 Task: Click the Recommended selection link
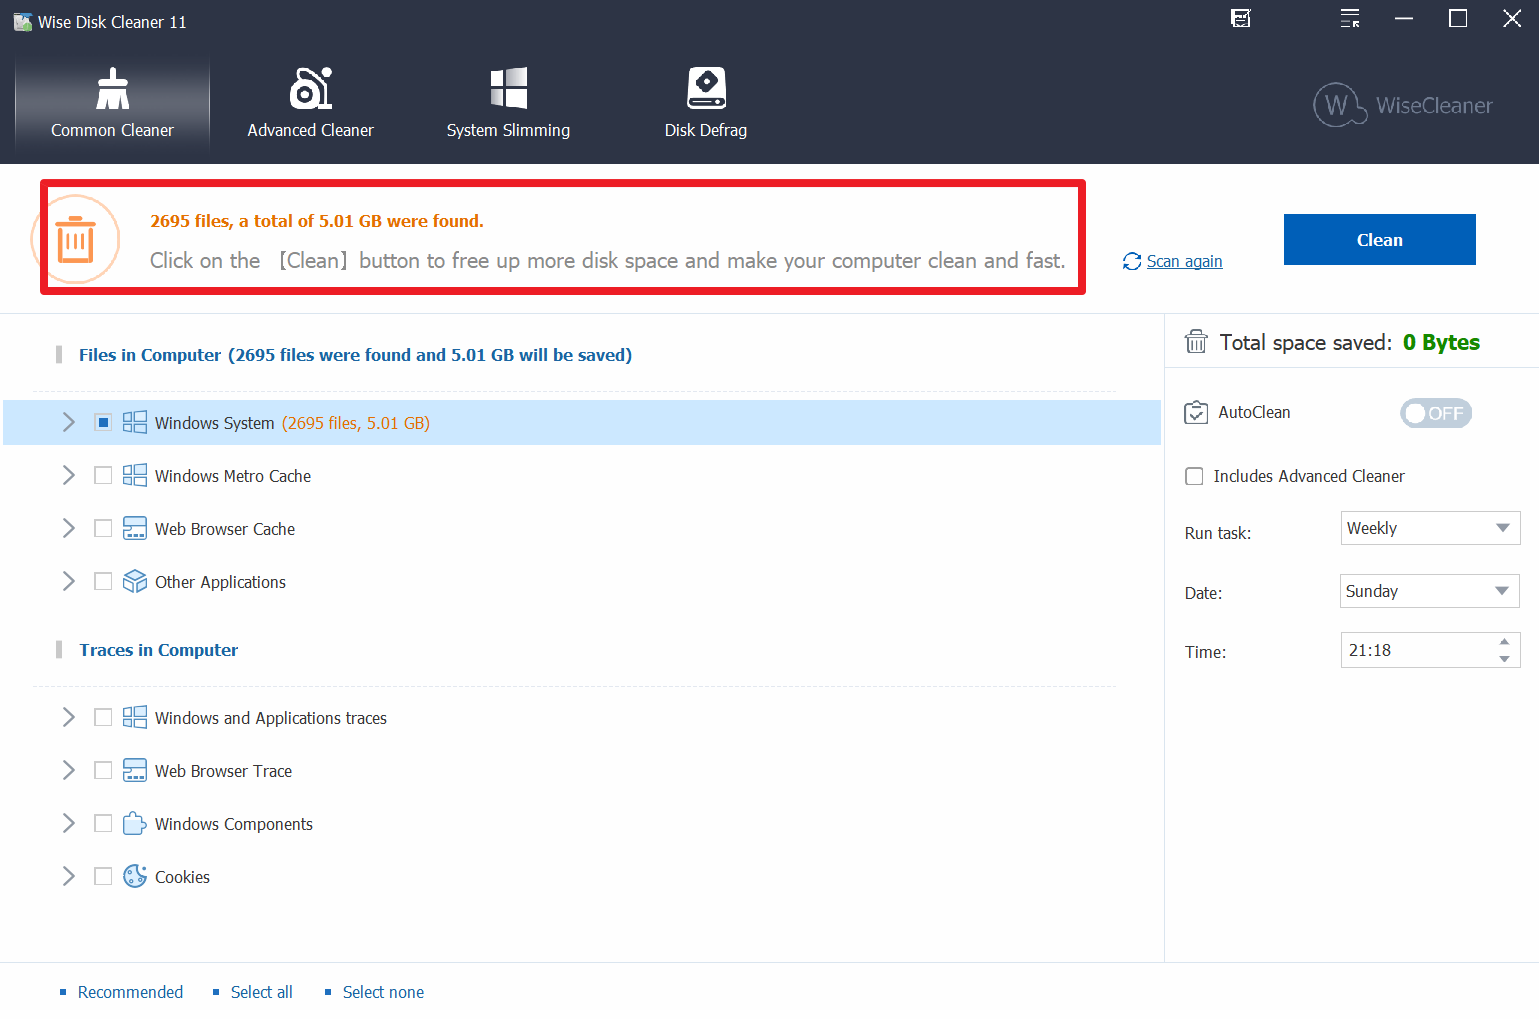click(130, 992)
